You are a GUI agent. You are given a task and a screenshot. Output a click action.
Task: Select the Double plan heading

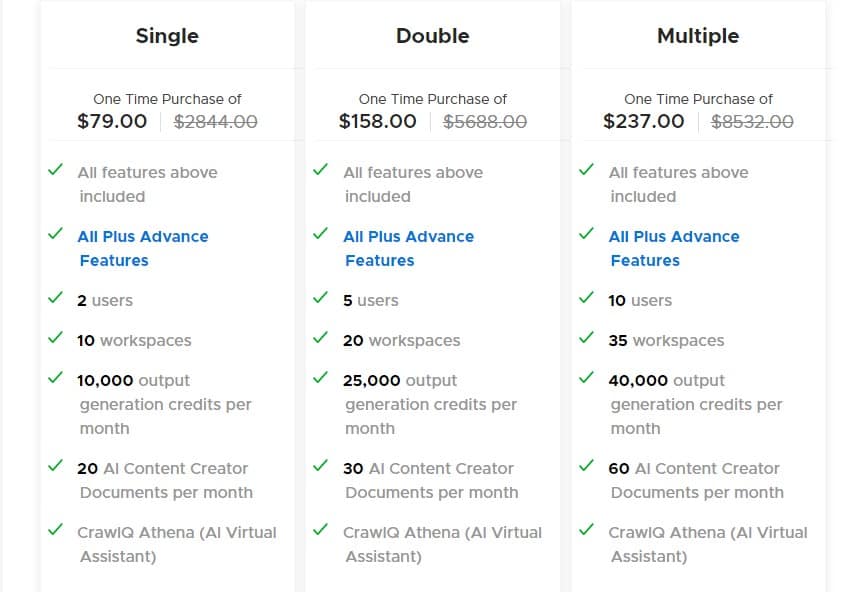(x=432, y=36)
